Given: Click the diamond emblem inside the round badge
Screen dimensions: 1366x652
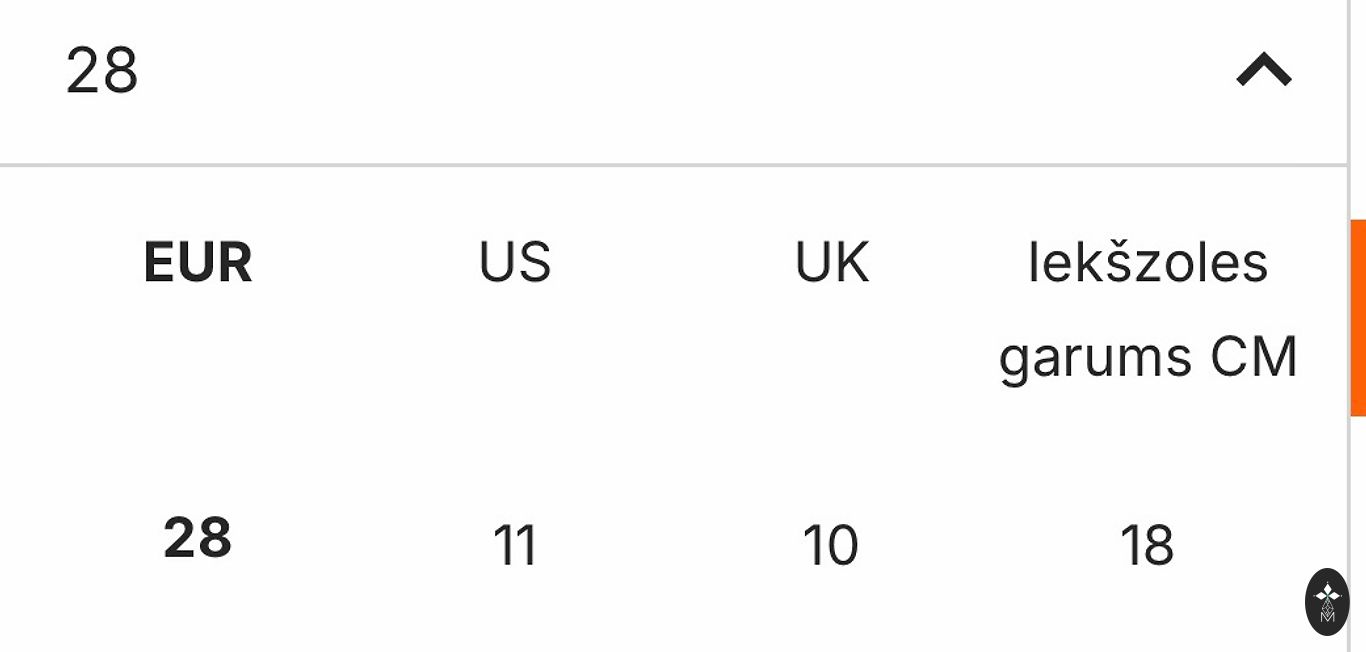Looking at the screenshot, I should coord(1327,595).
